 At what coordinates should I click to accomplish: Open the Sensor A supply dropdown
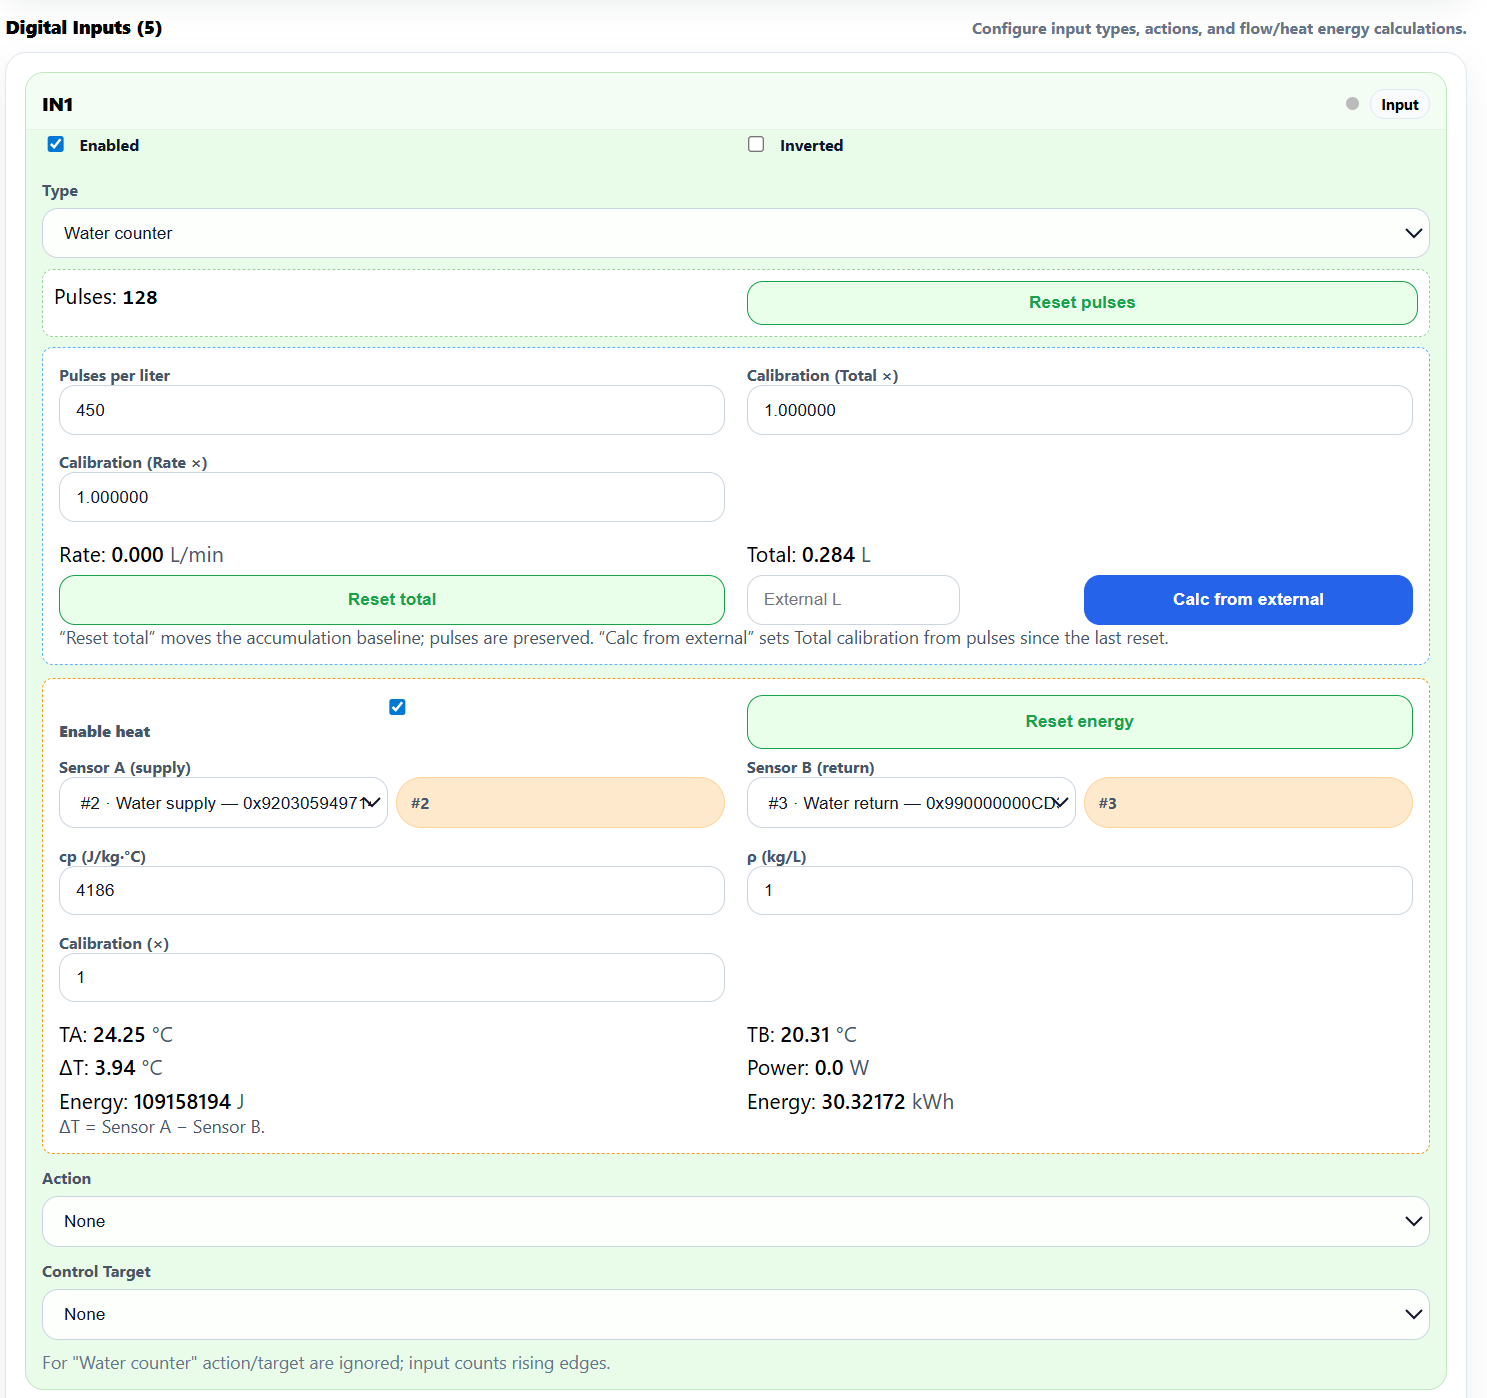tap(223, 803)
